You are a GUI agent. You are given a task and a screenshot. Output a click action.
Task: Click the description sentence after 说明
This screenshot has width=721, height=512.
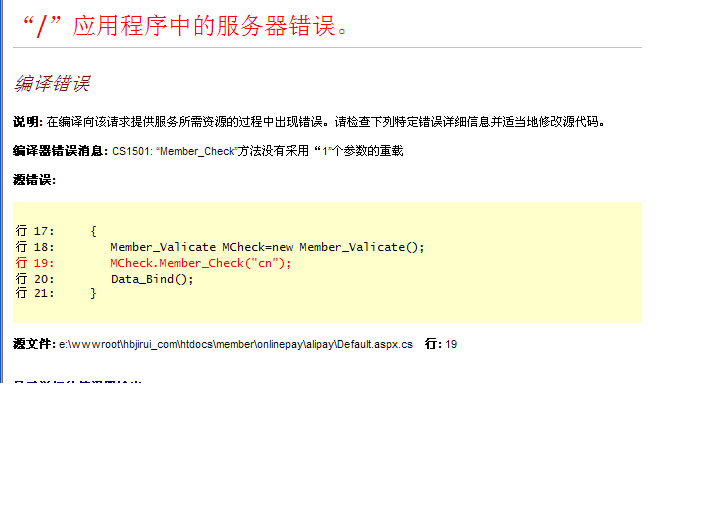click(x=325, y=122)
